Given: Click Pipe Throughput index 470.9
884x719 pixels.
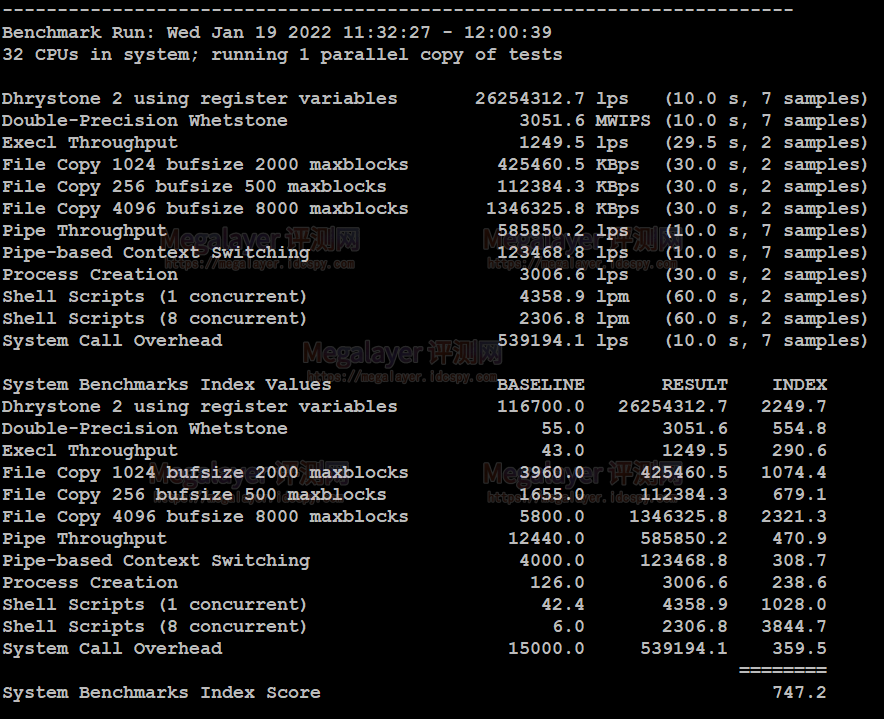Looking at the screenshot, I should 799,539.
